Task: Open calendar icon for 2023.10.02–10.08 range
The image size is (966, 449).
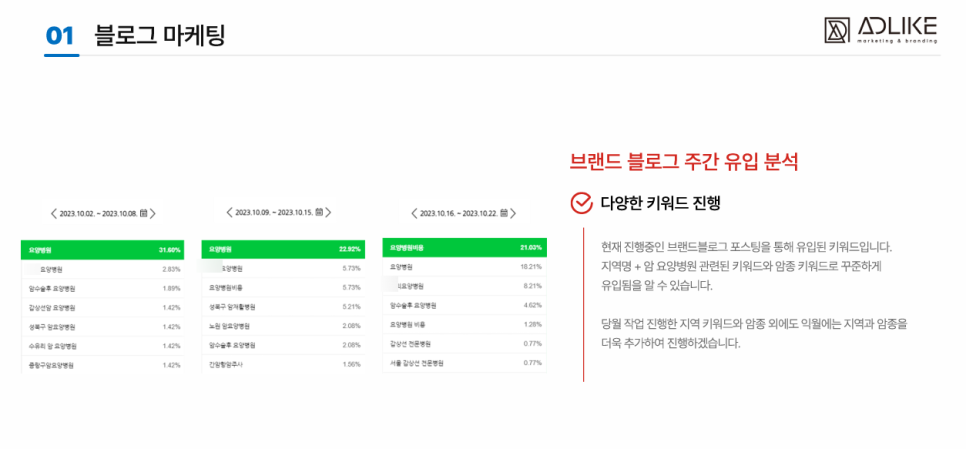Action: click(x=143, y=213)
